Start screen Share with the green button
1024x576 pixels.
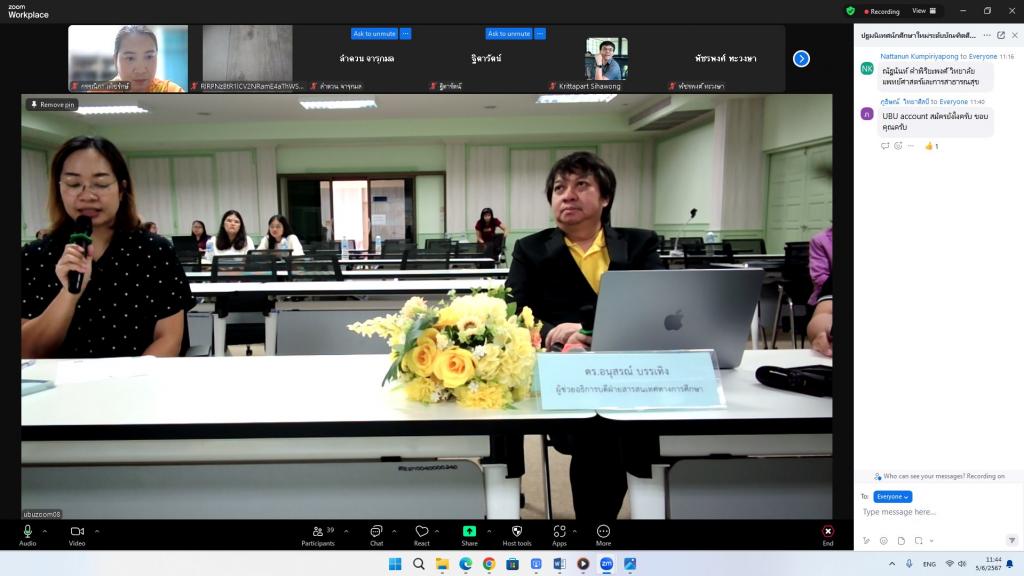click(x=470, y=535)
